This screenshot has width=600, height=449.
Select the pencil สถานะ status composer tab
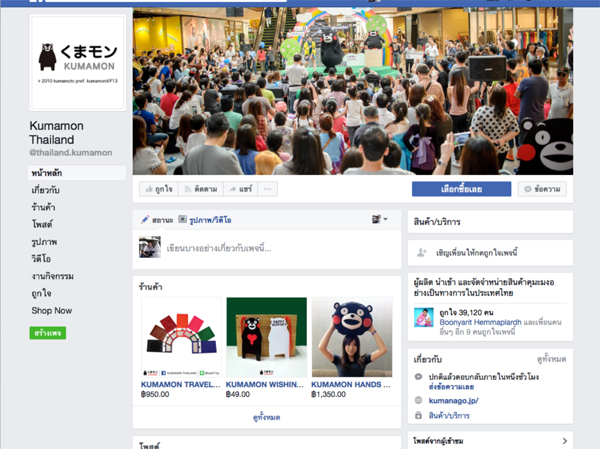(157, 220)
